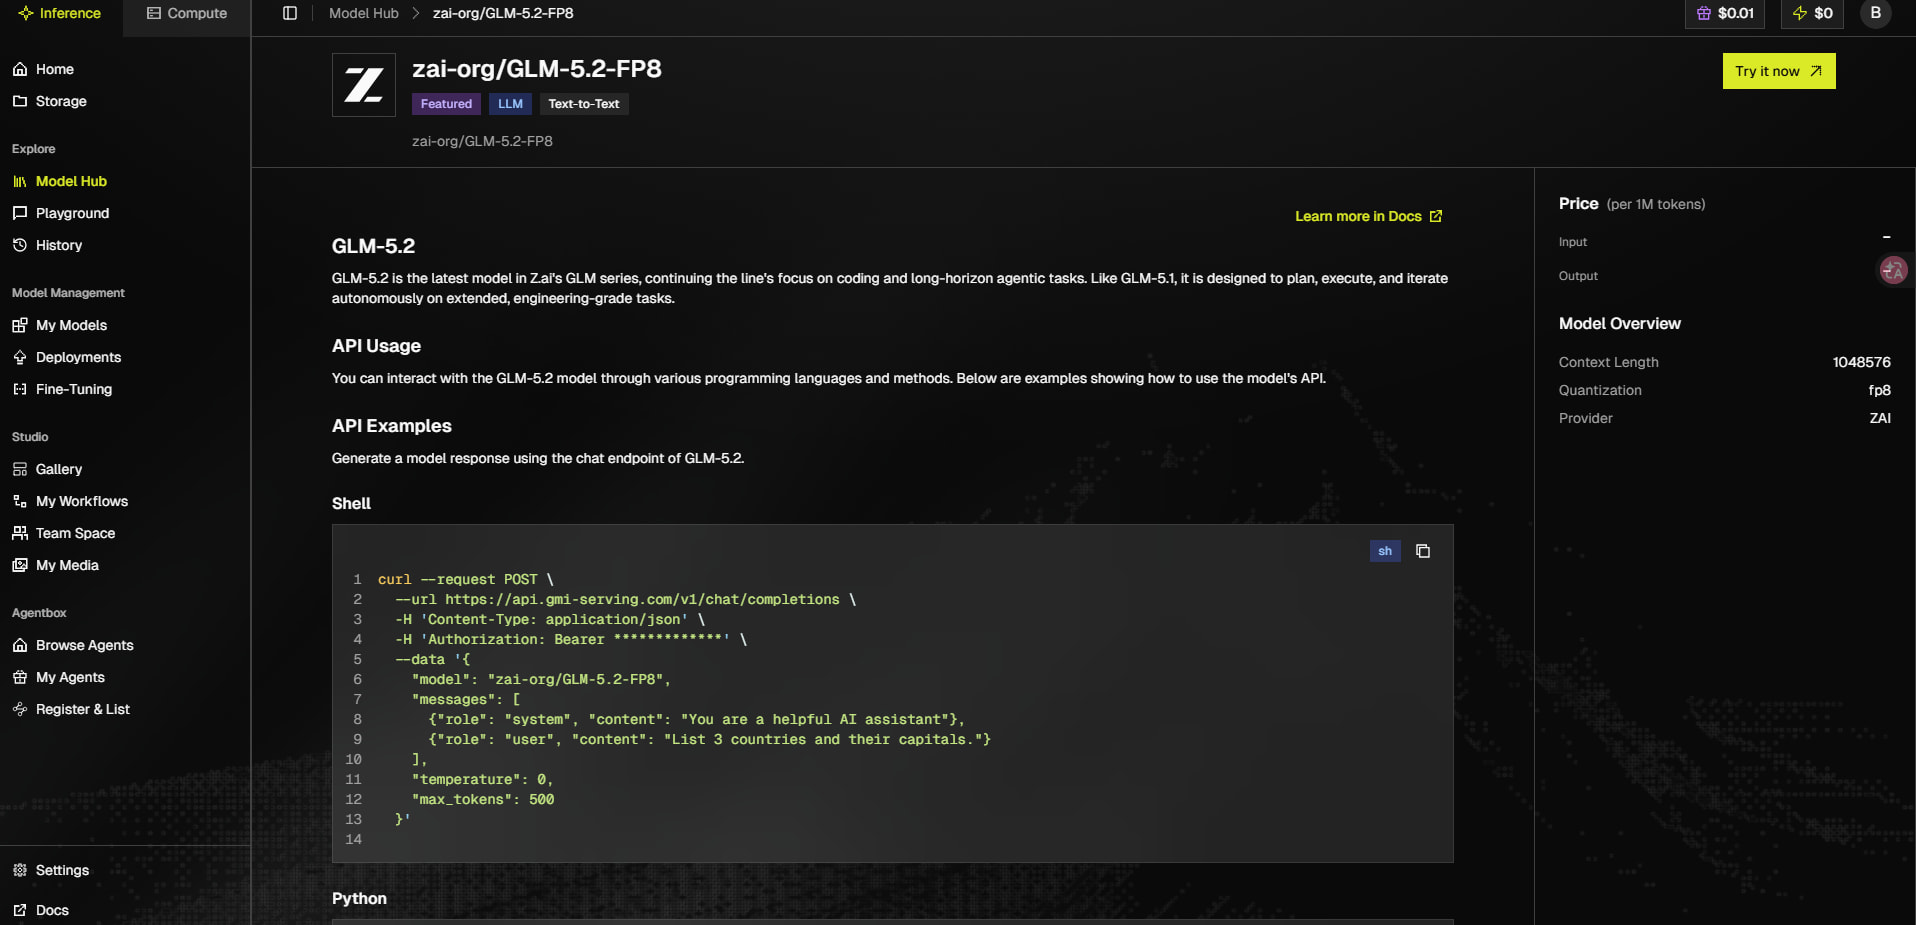The height and width of the screenshot is (925, 1916).
Task: Click the API Examples heading
Action: tap(392, 426)
